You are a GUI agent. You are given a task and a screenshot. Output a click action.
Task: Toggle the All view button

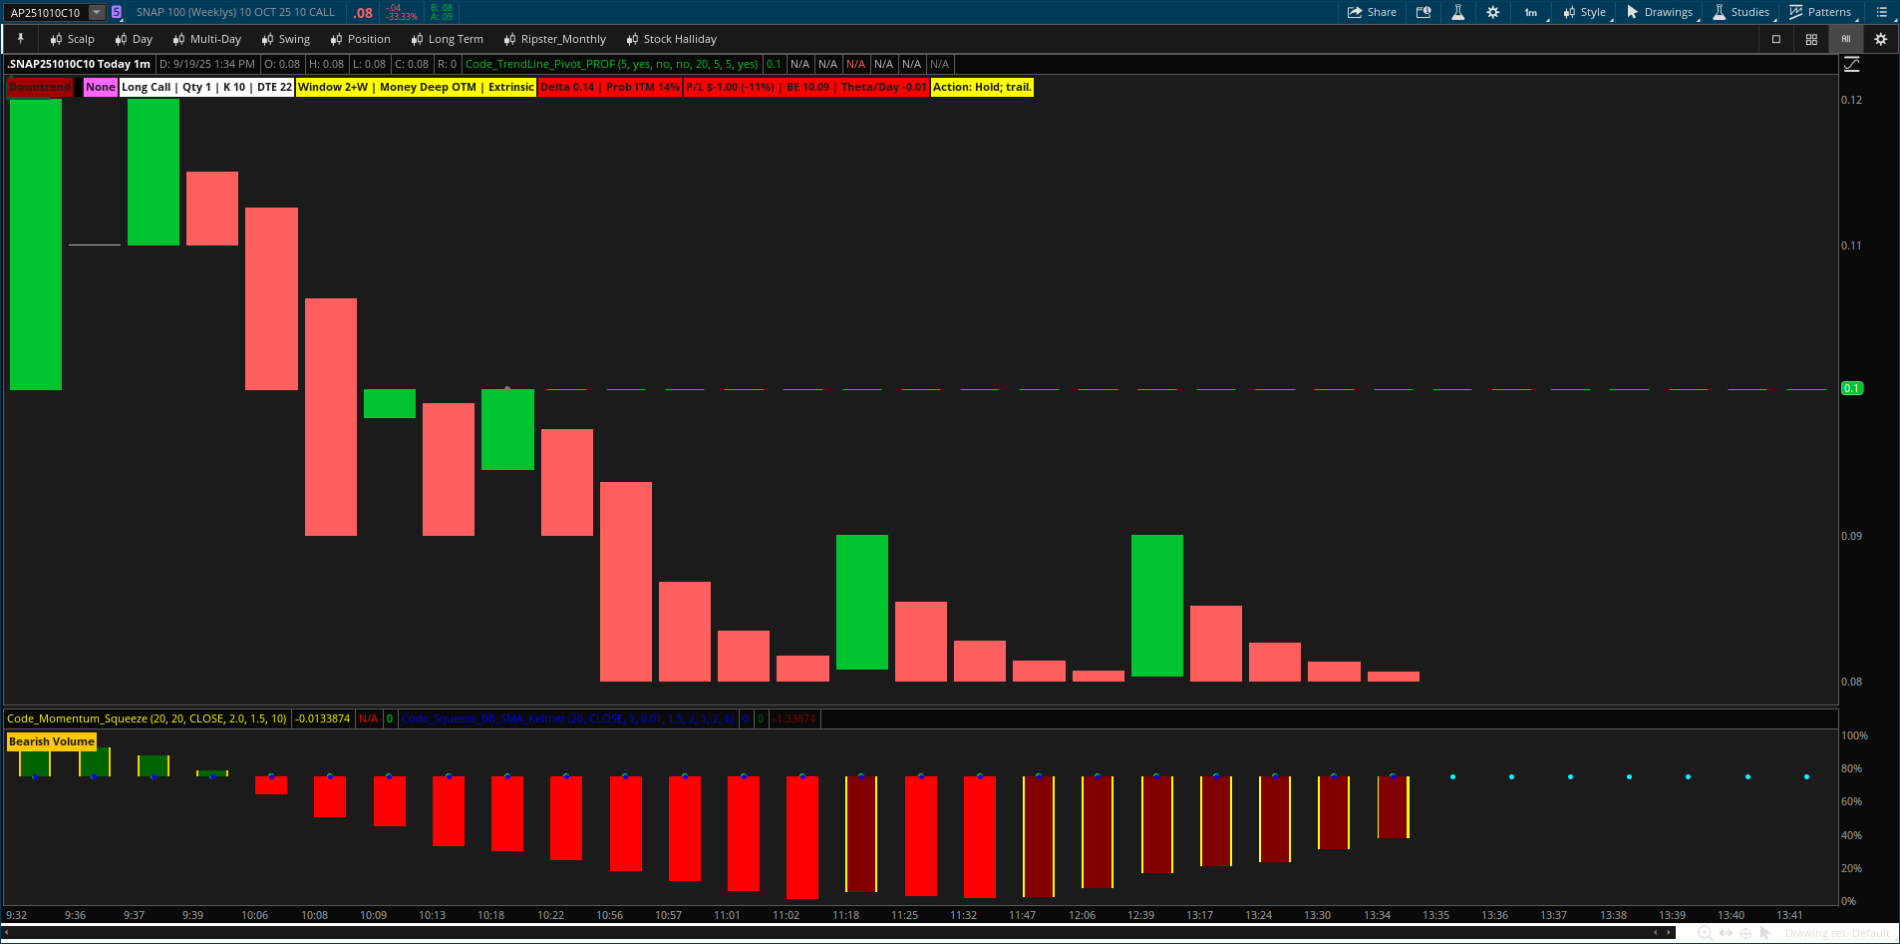click(x=1846, y=39)
